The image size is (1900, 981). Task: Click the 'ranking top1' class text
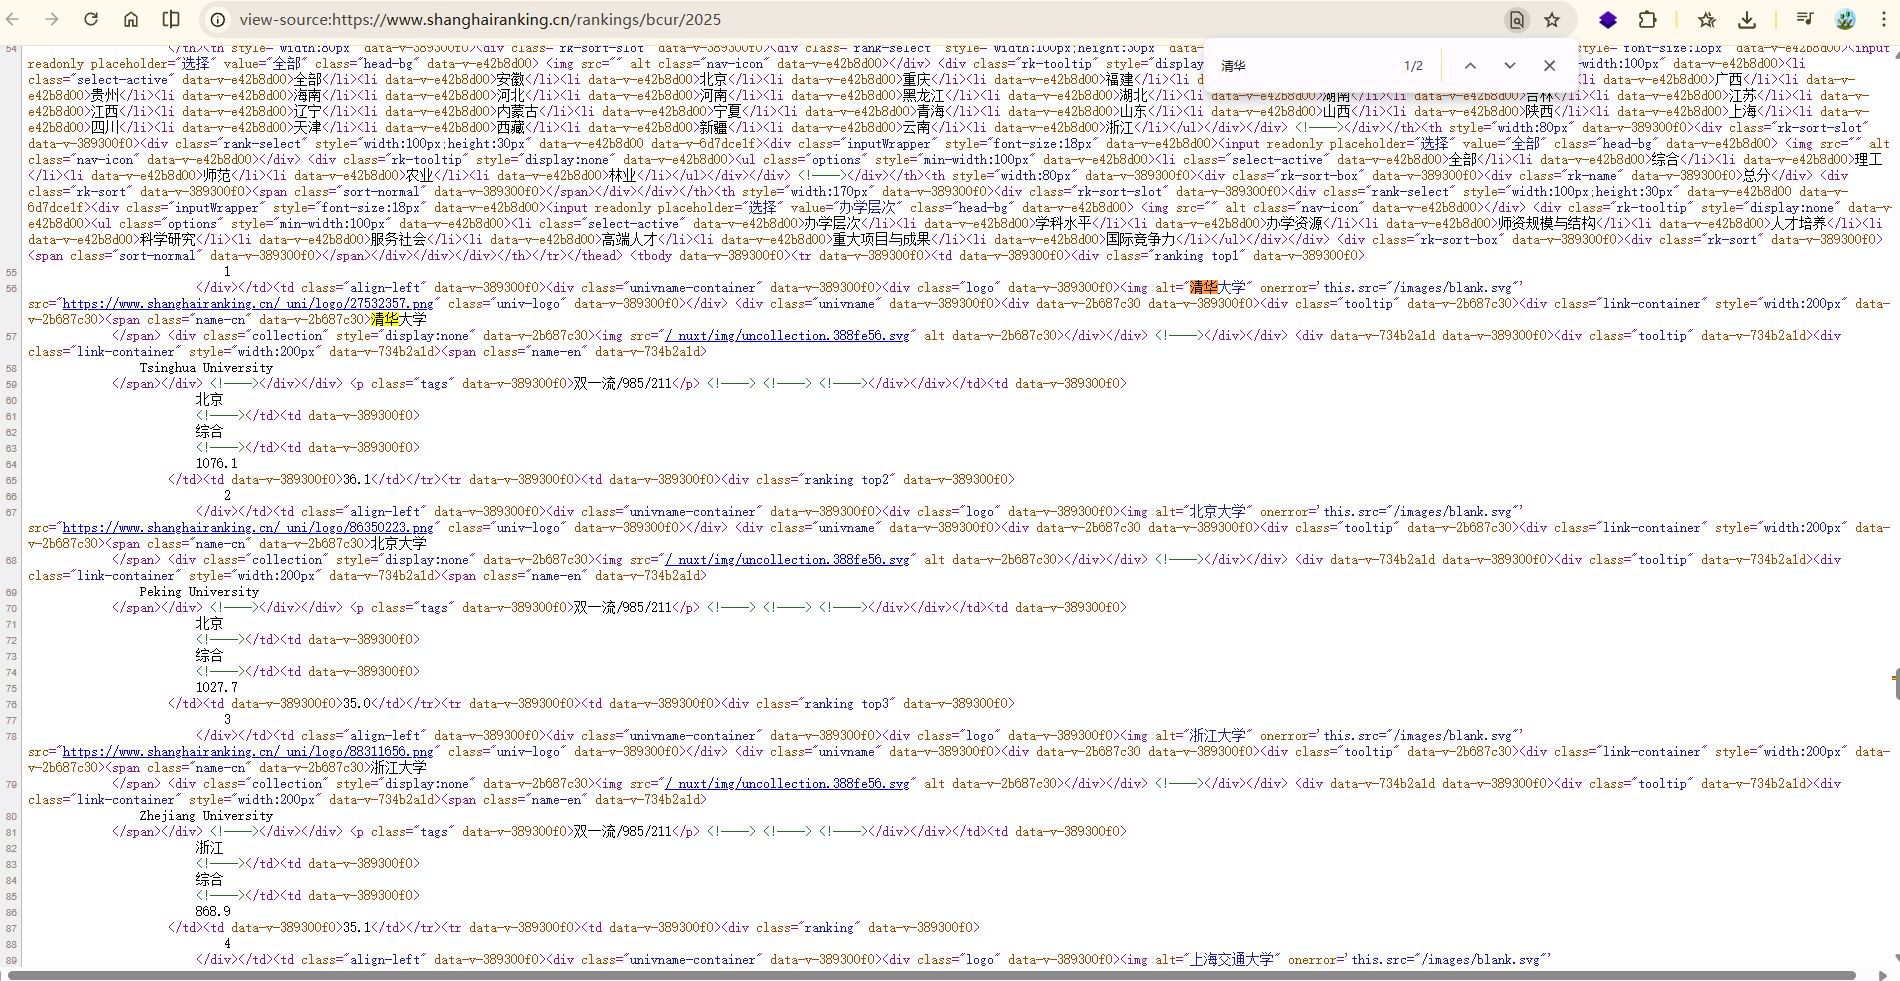click(x=1197, y=255)
